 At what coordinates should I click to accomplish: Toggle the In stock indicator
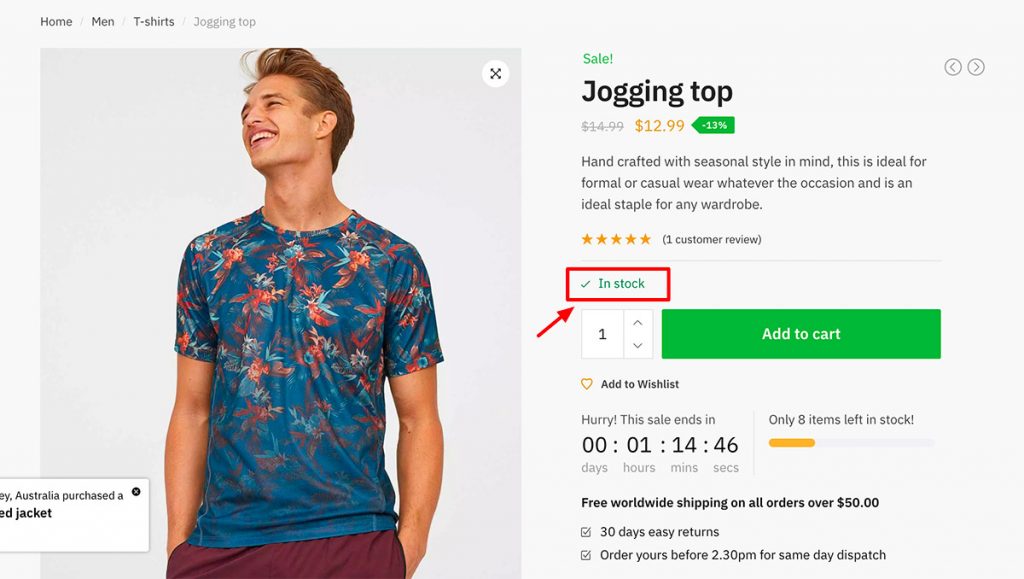618,284
